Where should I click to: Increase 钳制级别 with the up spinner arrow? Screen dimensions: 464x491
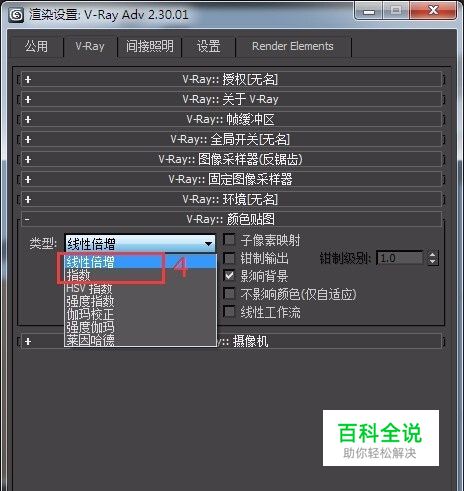coord(433,255)
